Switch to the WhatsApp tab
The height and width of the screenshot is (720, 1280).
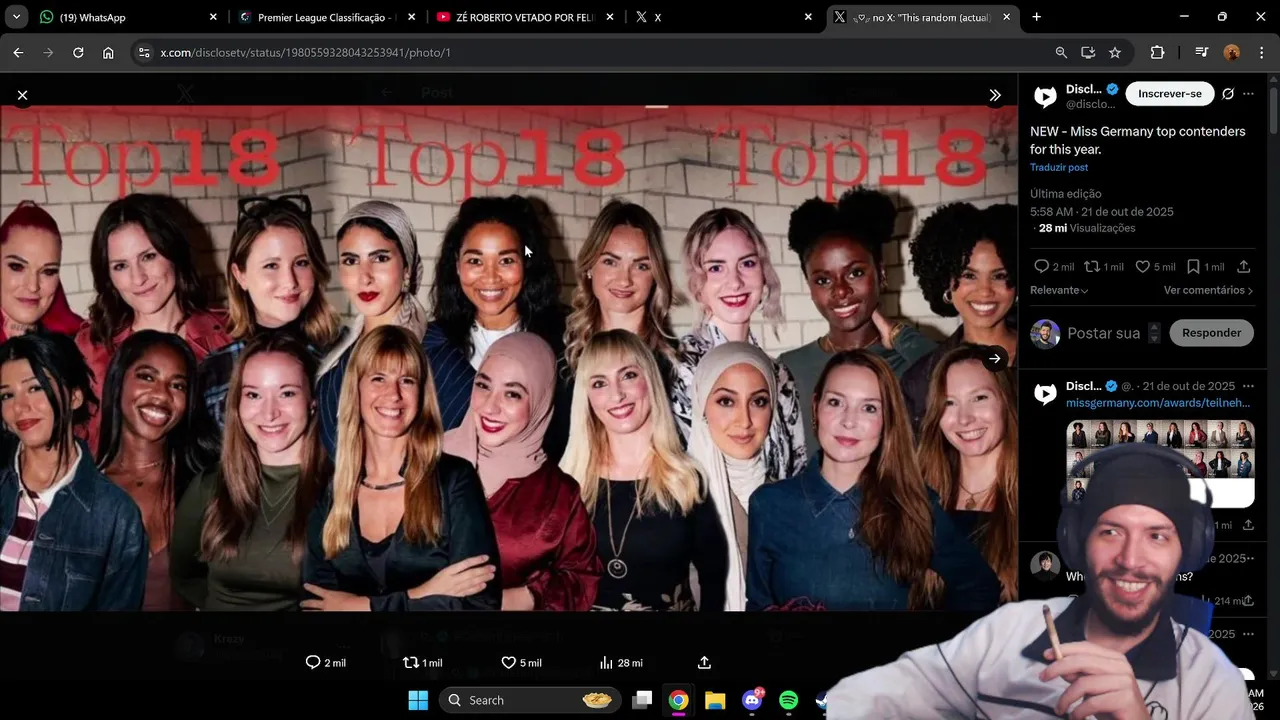[127, 17]
